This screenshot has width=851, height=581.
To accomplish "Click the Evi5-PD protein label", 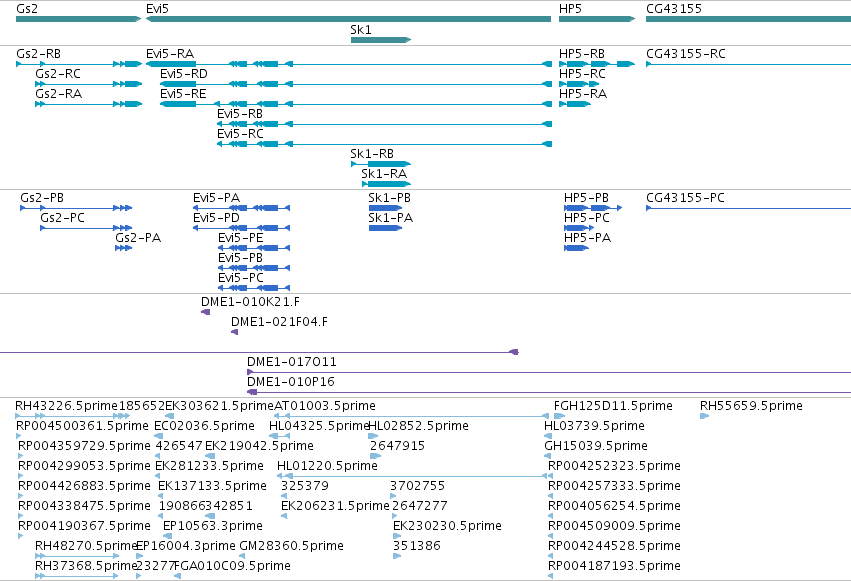I will (217, 218).
